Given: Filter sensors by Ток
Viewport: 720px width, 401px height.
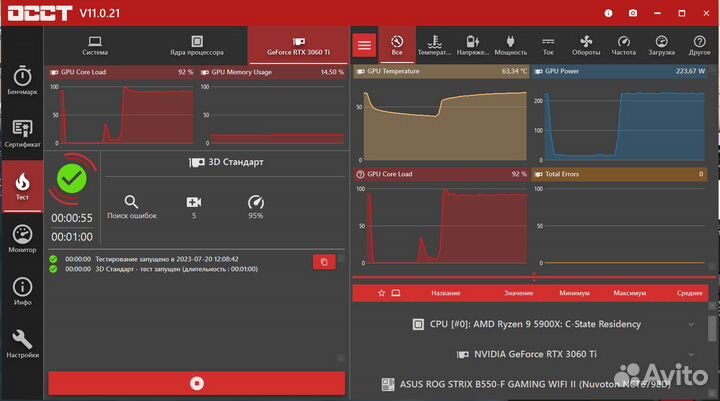Looking at the screenshot, I should [x=548, y=45].
